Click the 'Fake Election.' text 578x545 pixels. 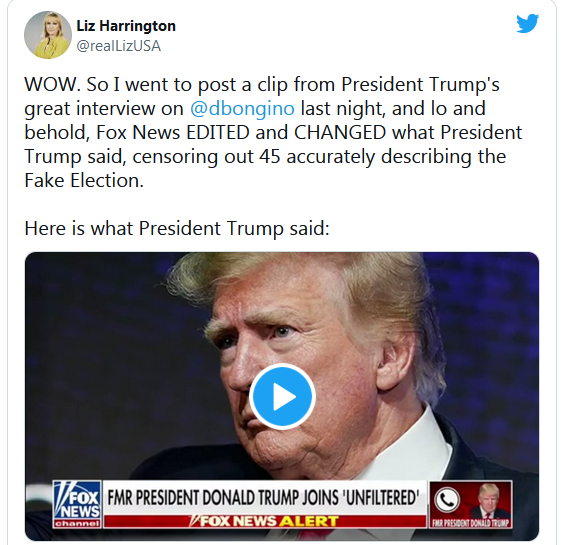[84, 180]
